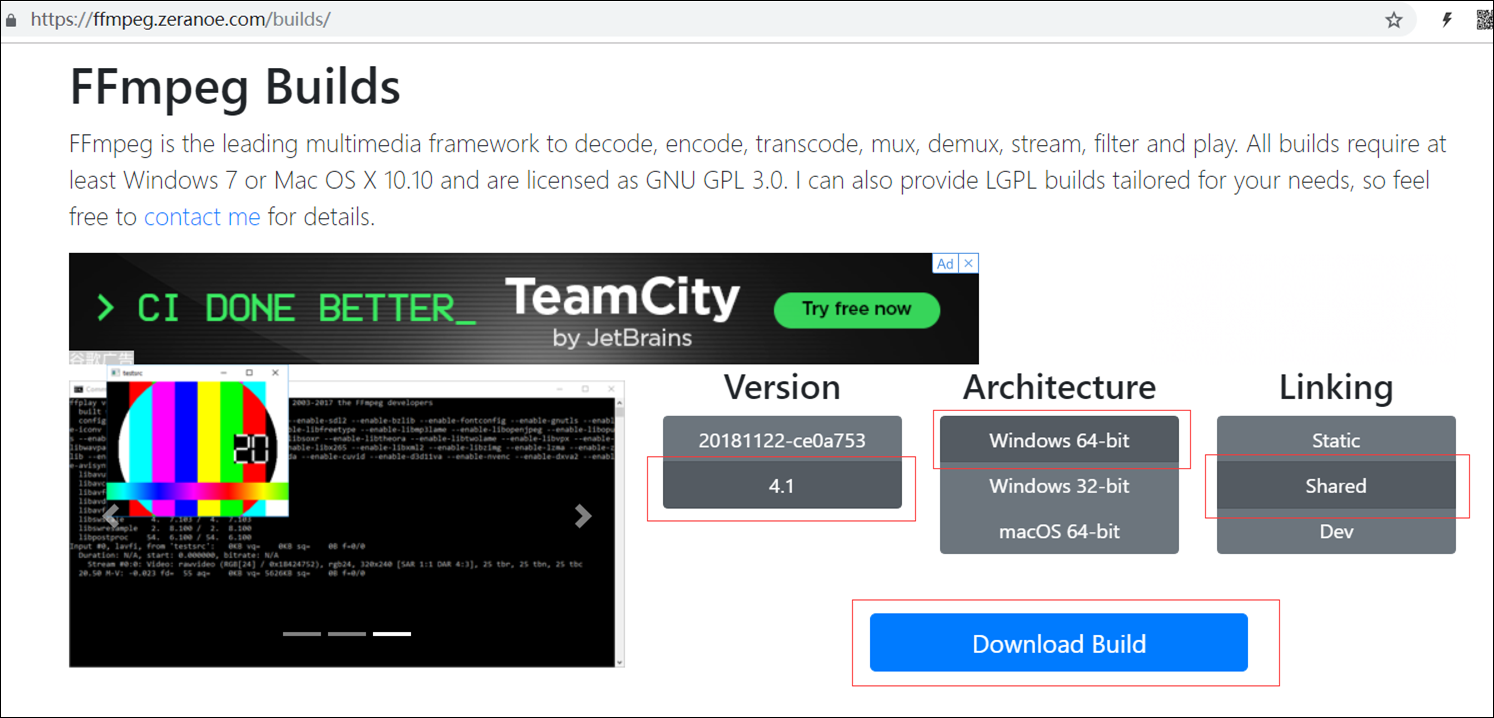
Task: Select version 4.1
Action: tap(782, 486)
